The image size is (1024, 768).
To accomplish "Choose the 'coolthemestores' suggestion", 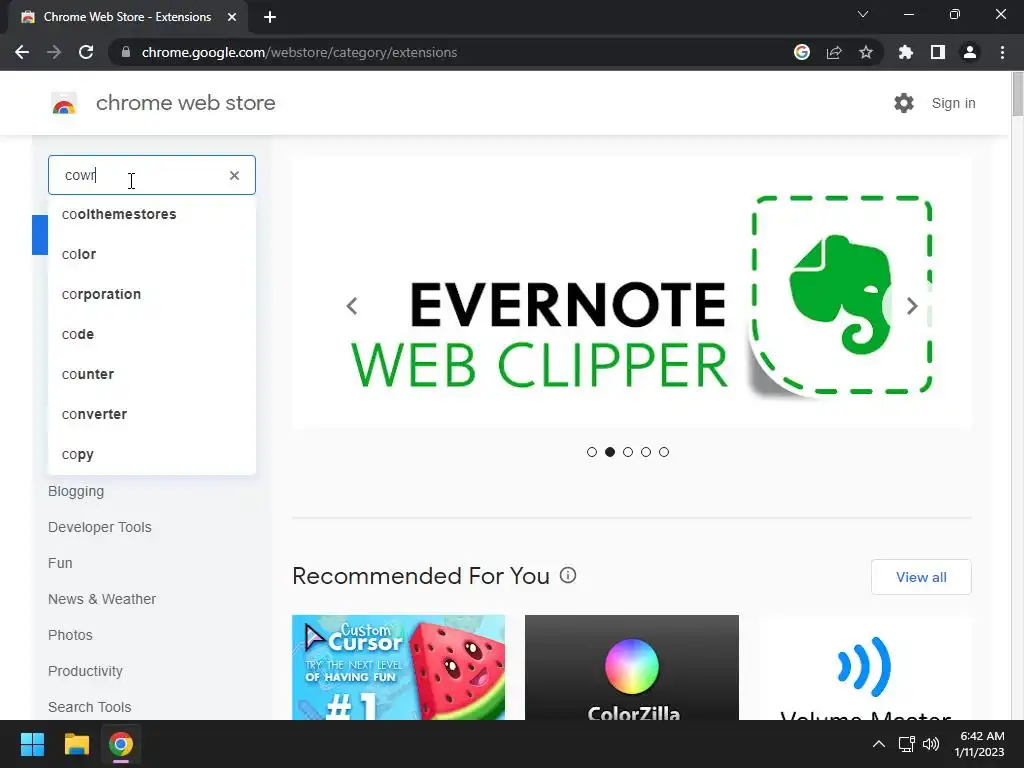I will coord(152,214).
